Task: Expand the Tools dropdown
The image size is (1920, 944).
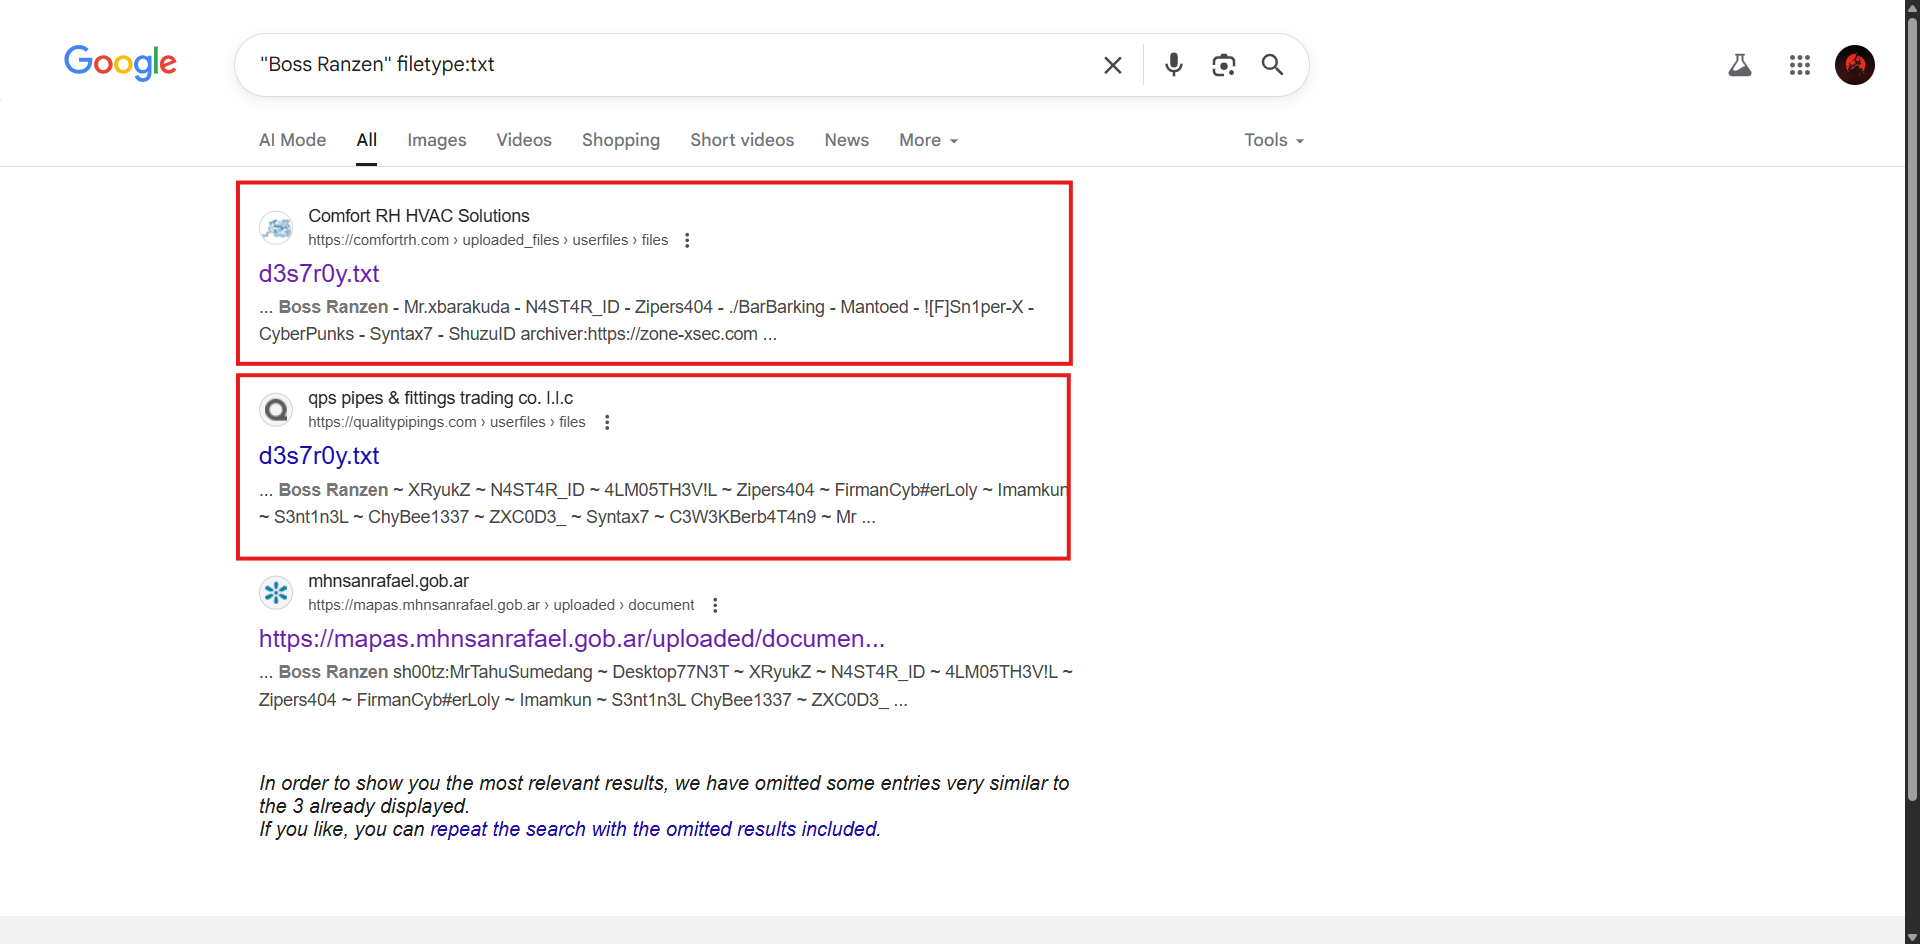Action: click(1274, 140)
